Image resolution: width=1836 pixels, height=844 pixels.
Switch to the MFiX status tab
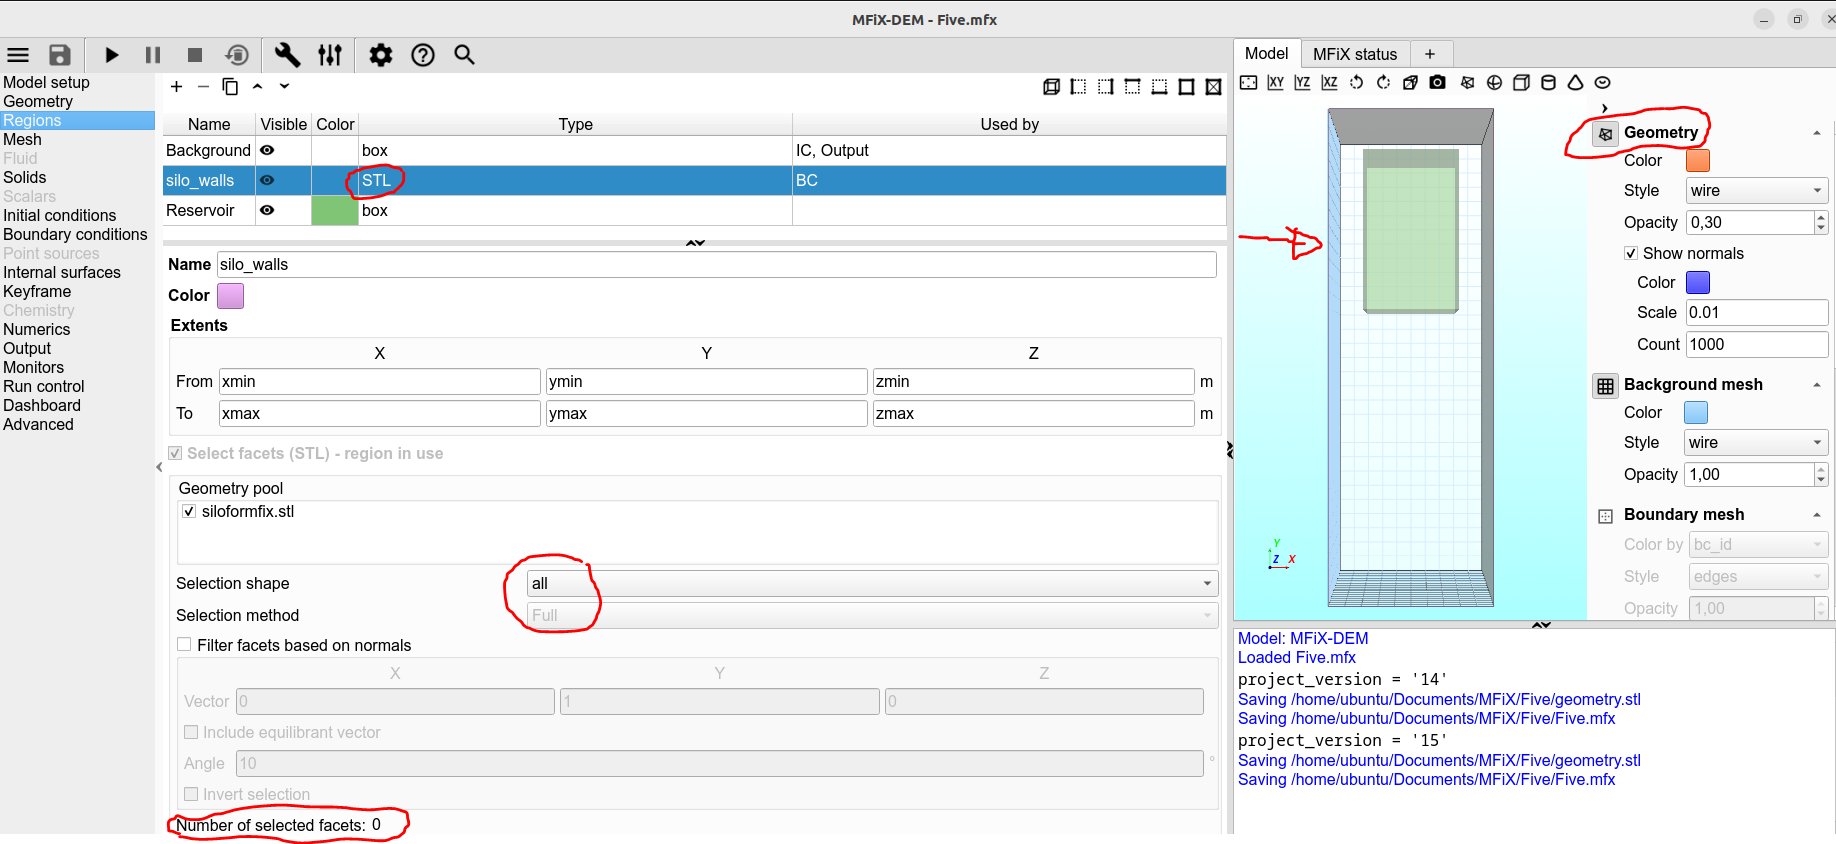1354,54
